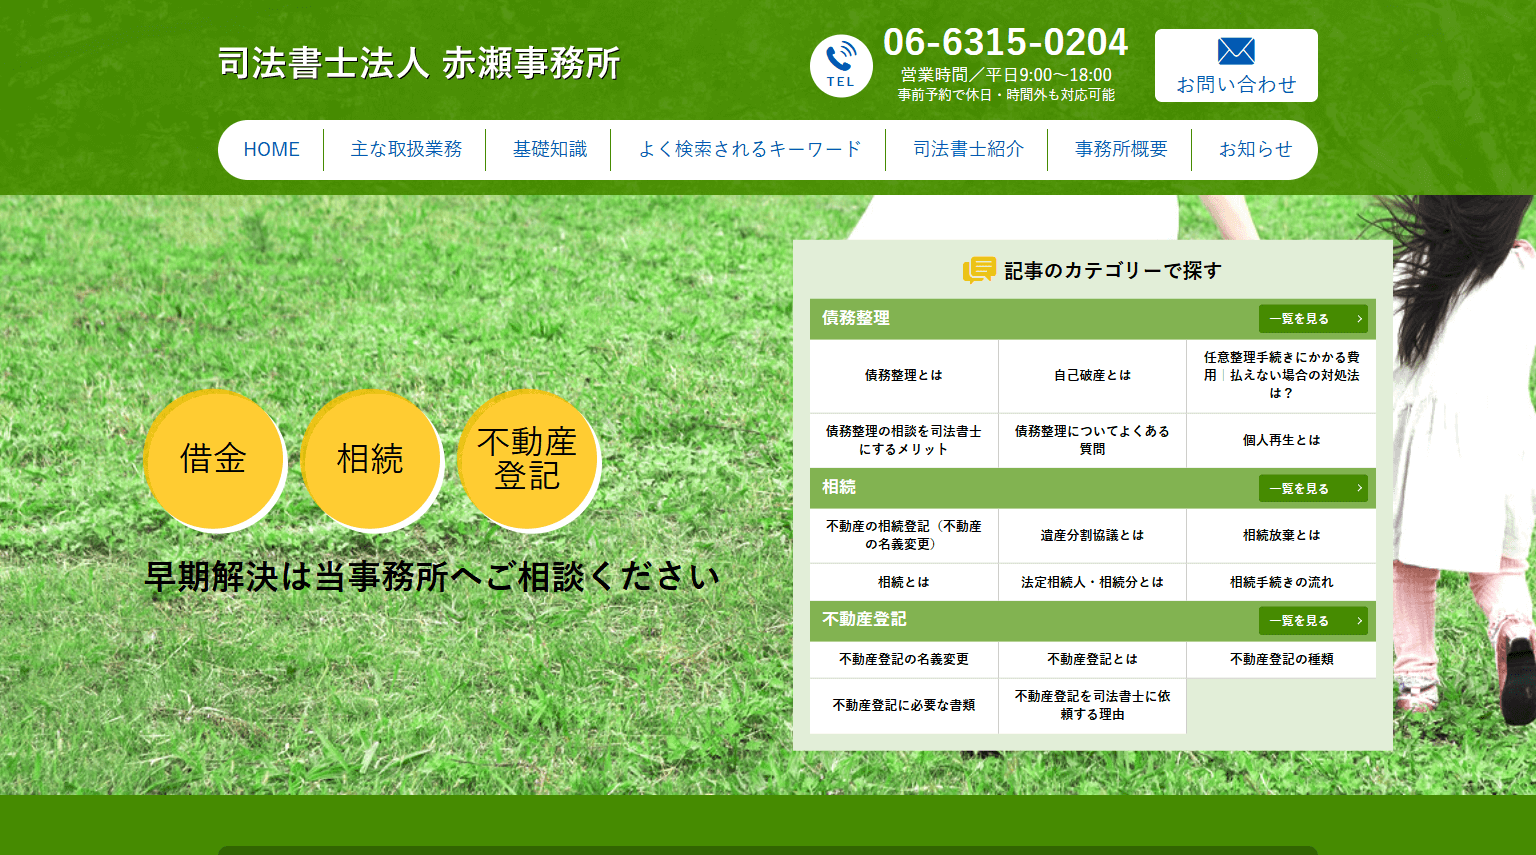This screenshot has width=1536, height=855.
Task: Open the 相続放棄とは article link
Action: [x=1281, y=535]
